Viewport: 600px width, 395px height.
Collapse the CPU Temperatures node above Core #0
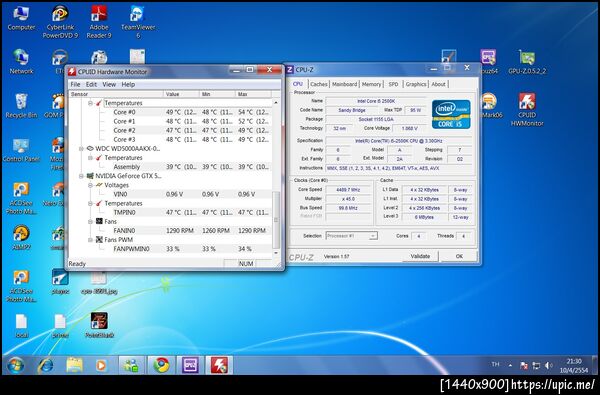91,103
